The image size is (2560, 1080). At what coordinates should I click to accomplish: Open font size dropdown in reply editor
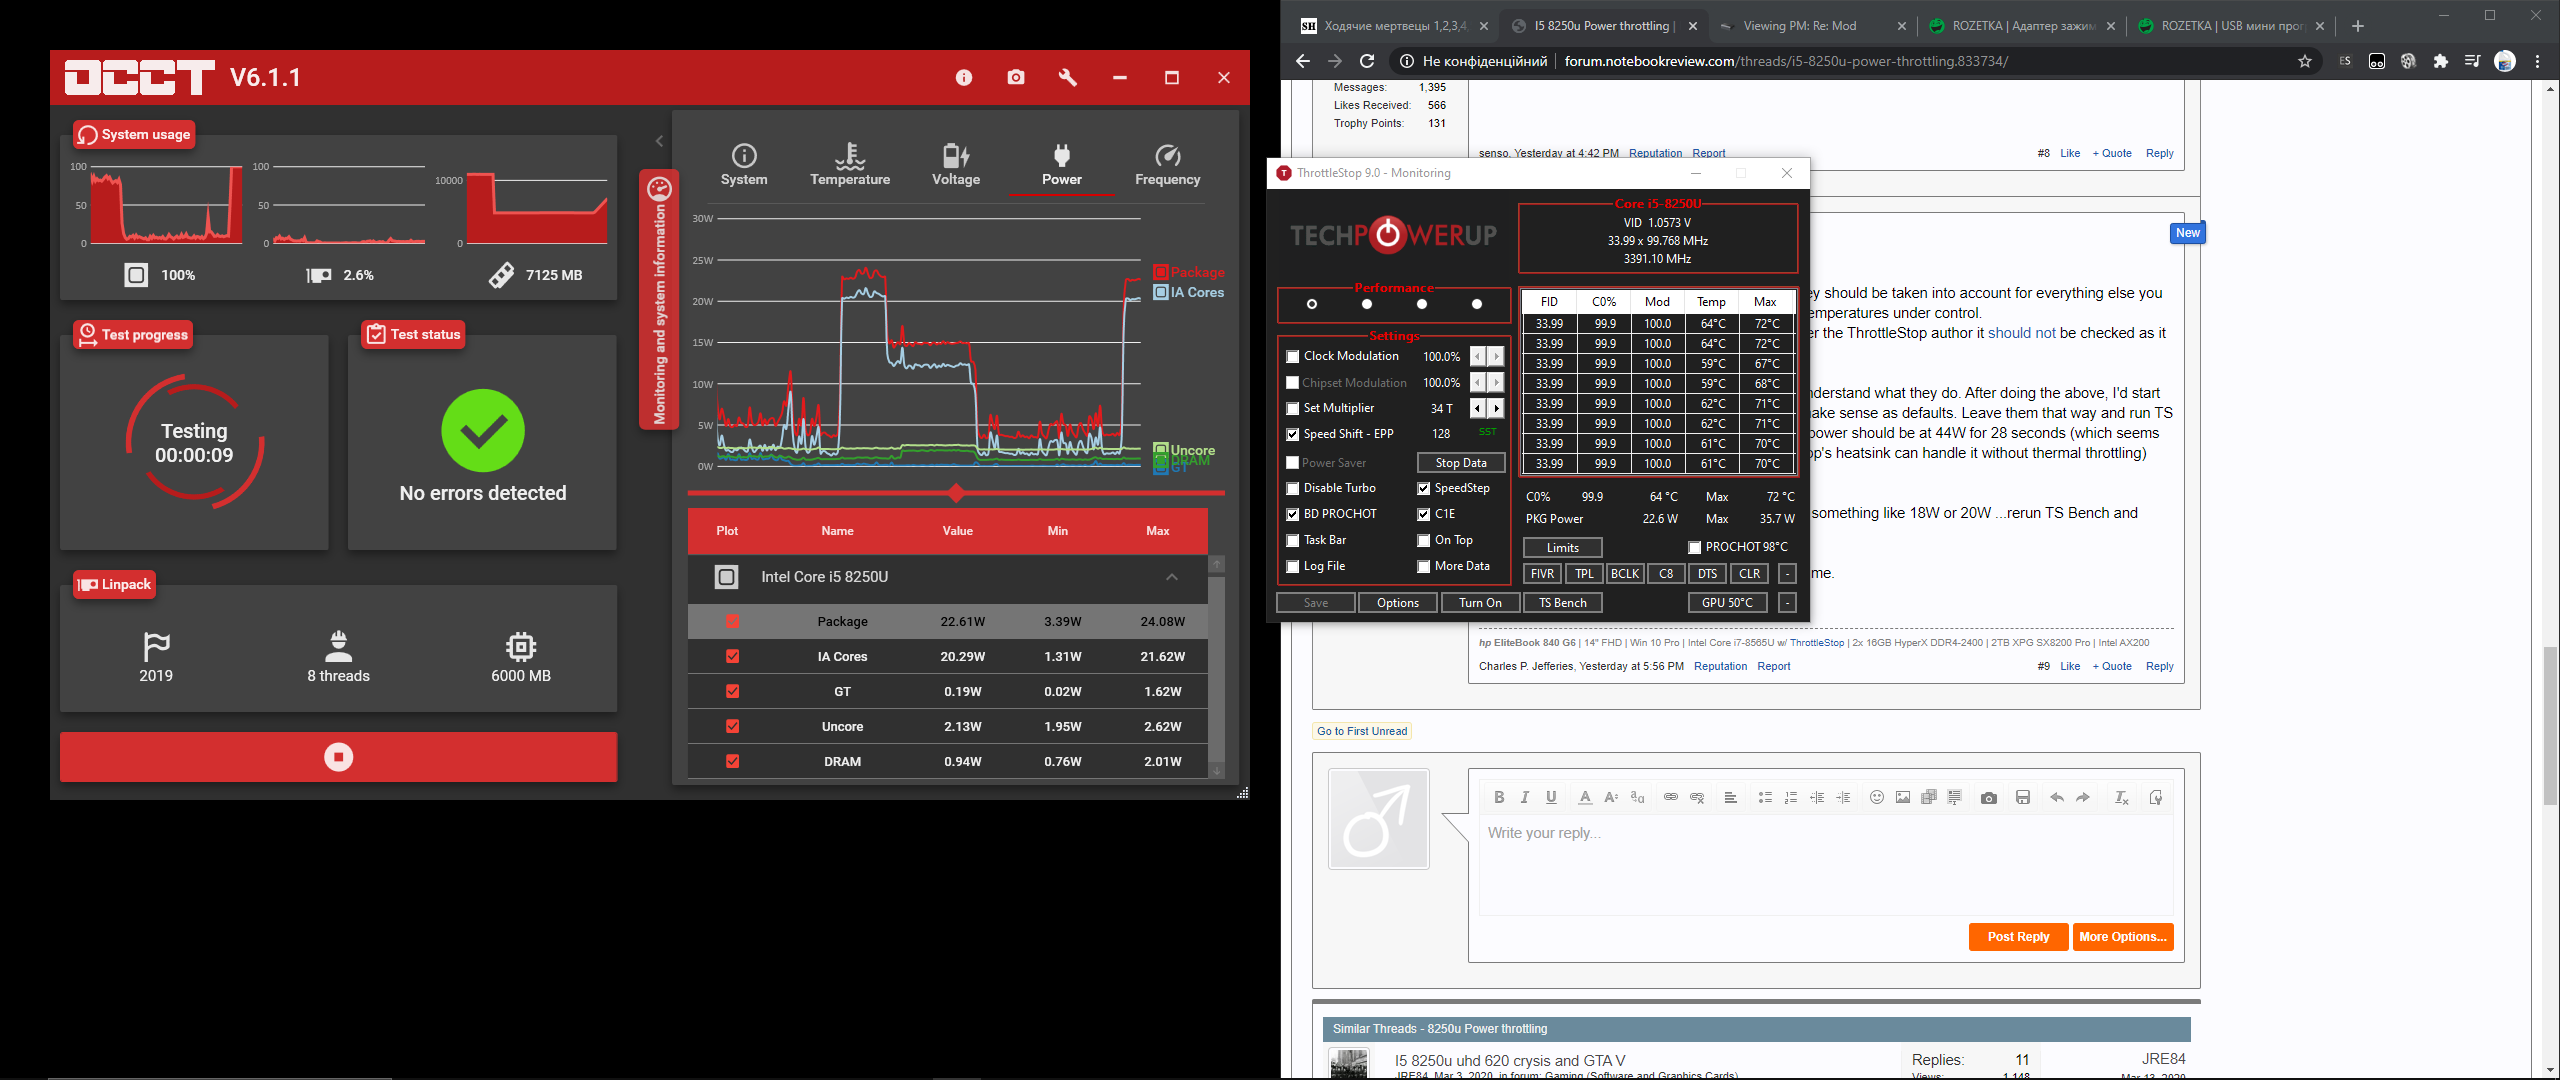[1611, 797]
